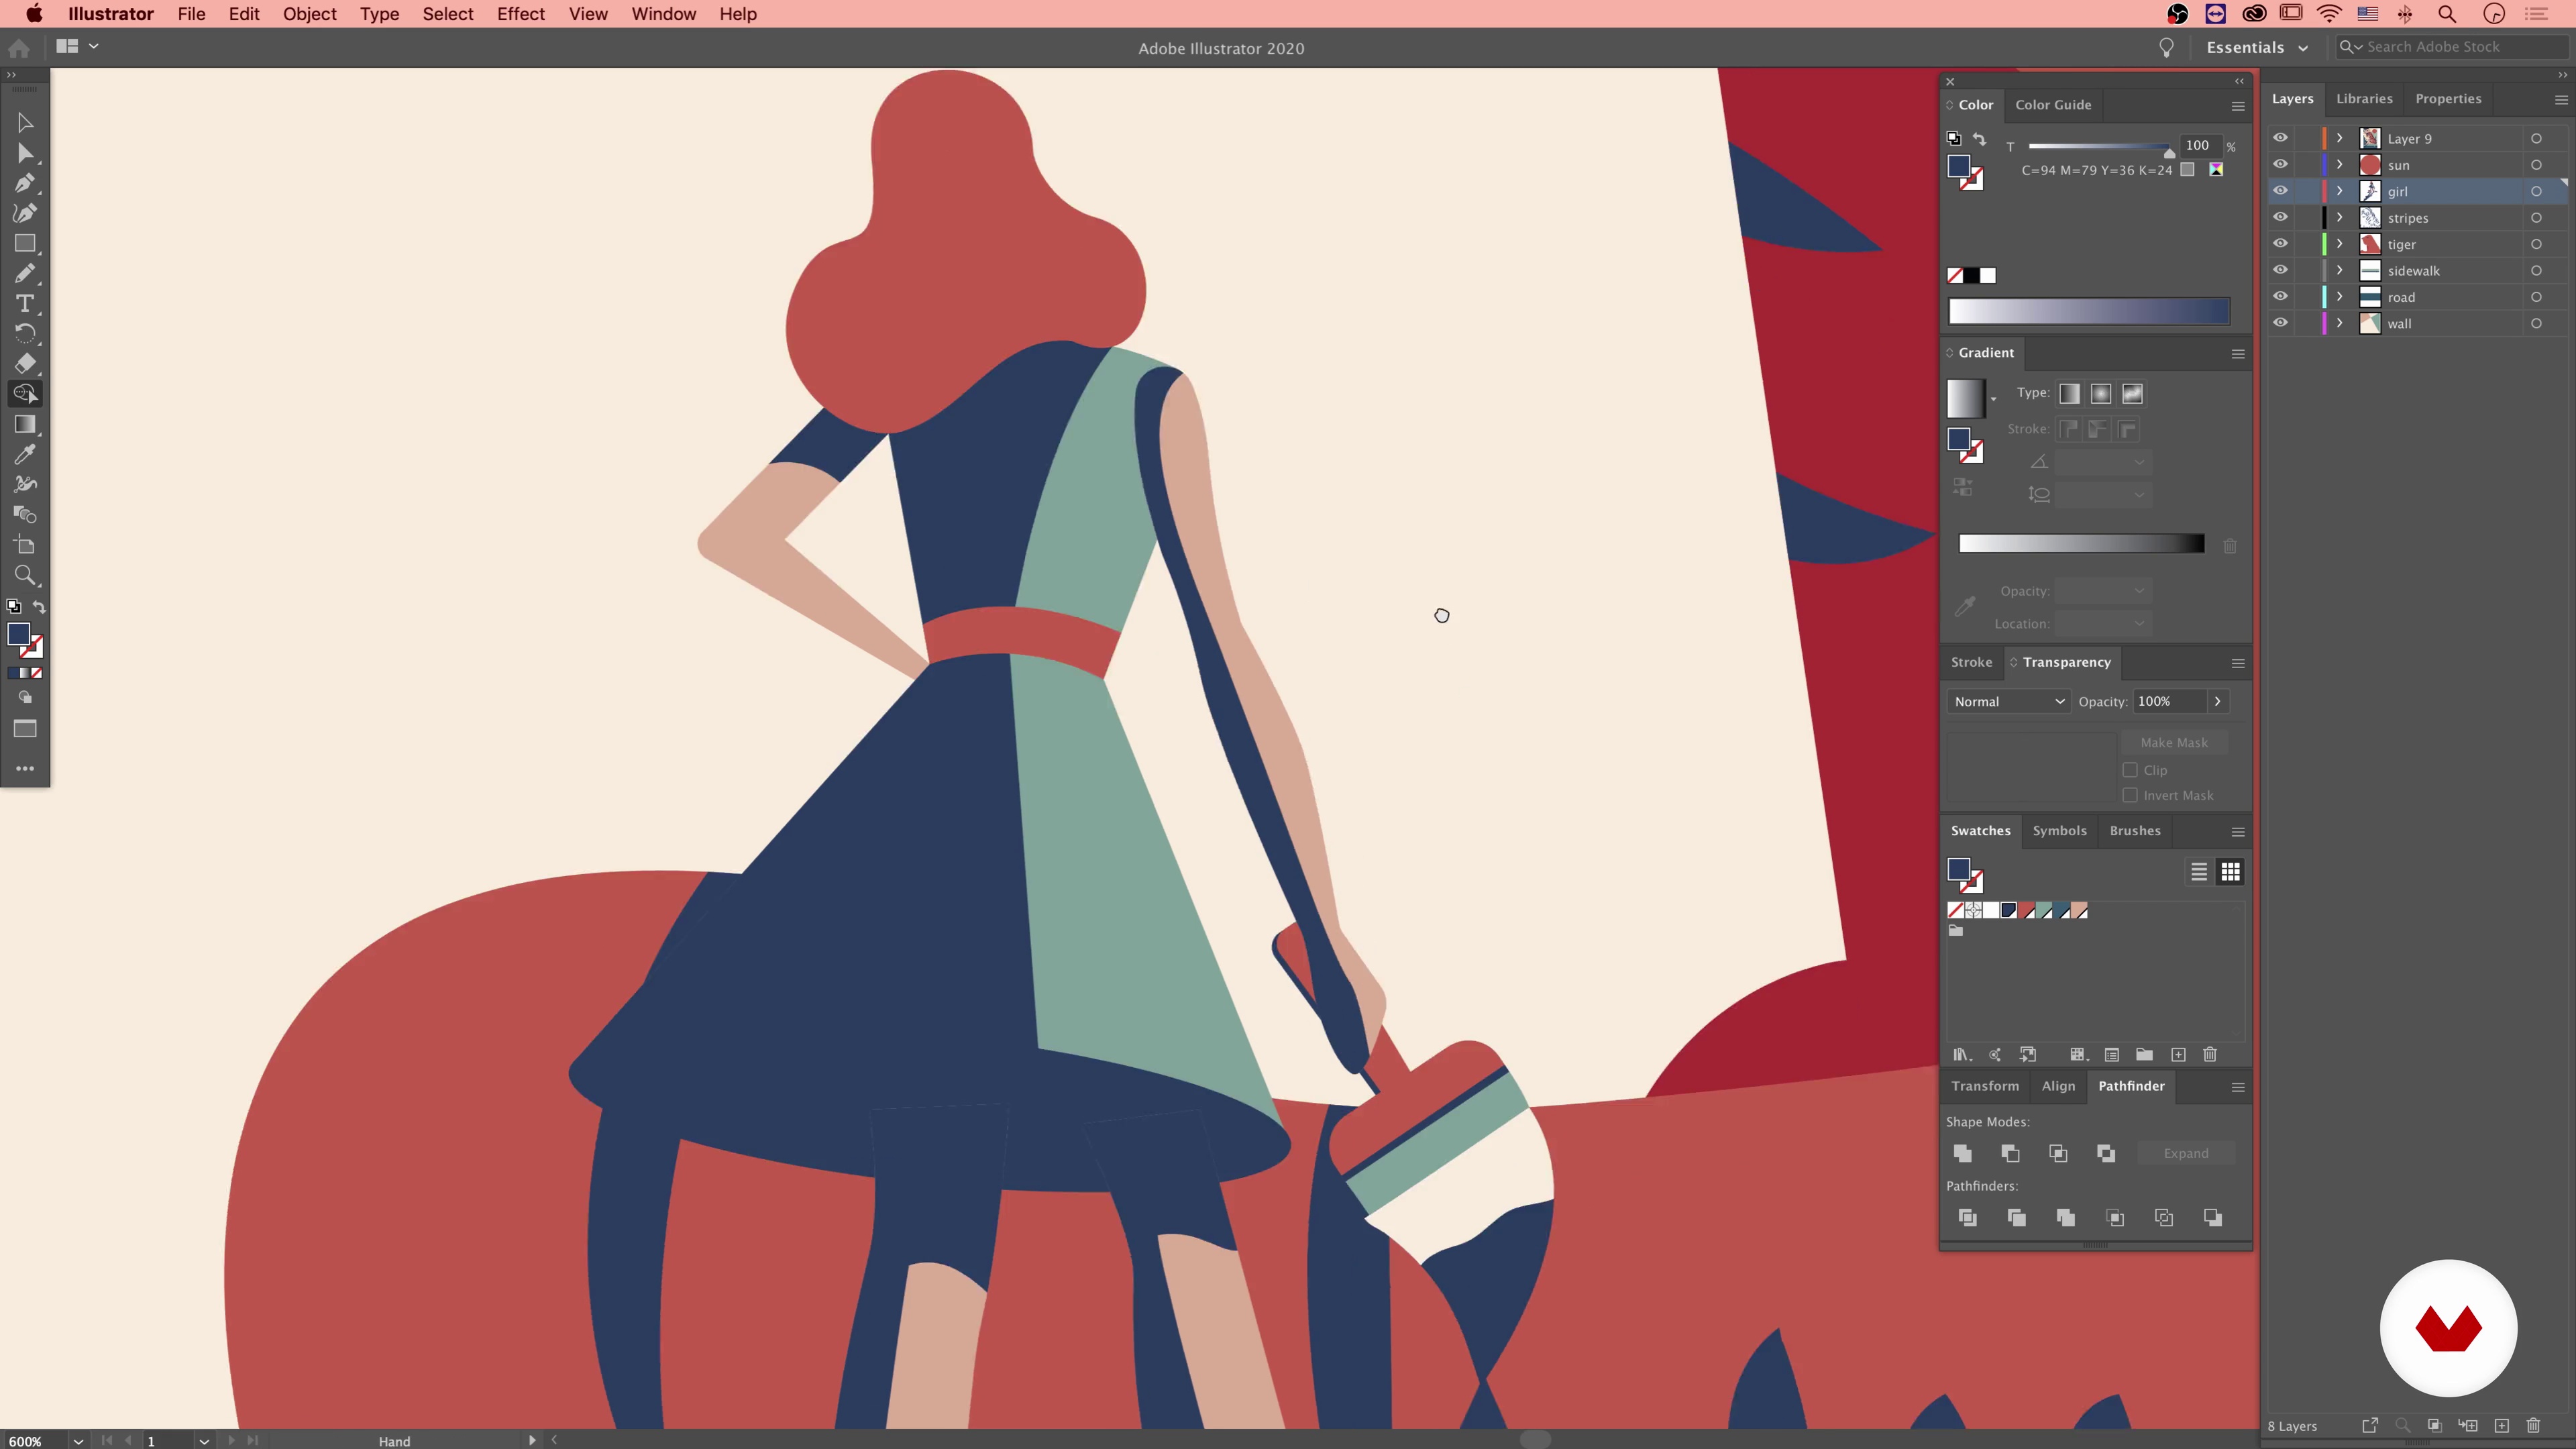
Task: Open the Effect menu
Action: click(520, 14)
